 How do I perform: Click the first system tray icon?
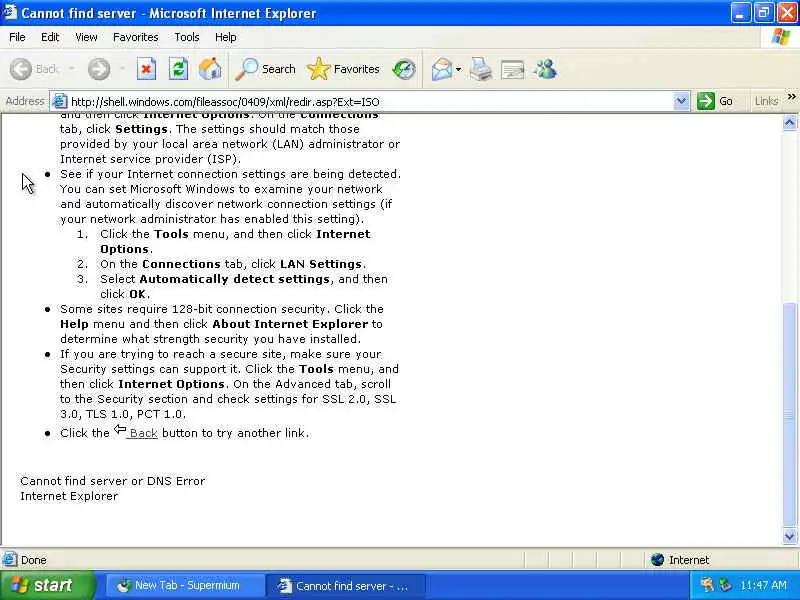(707, 585)
